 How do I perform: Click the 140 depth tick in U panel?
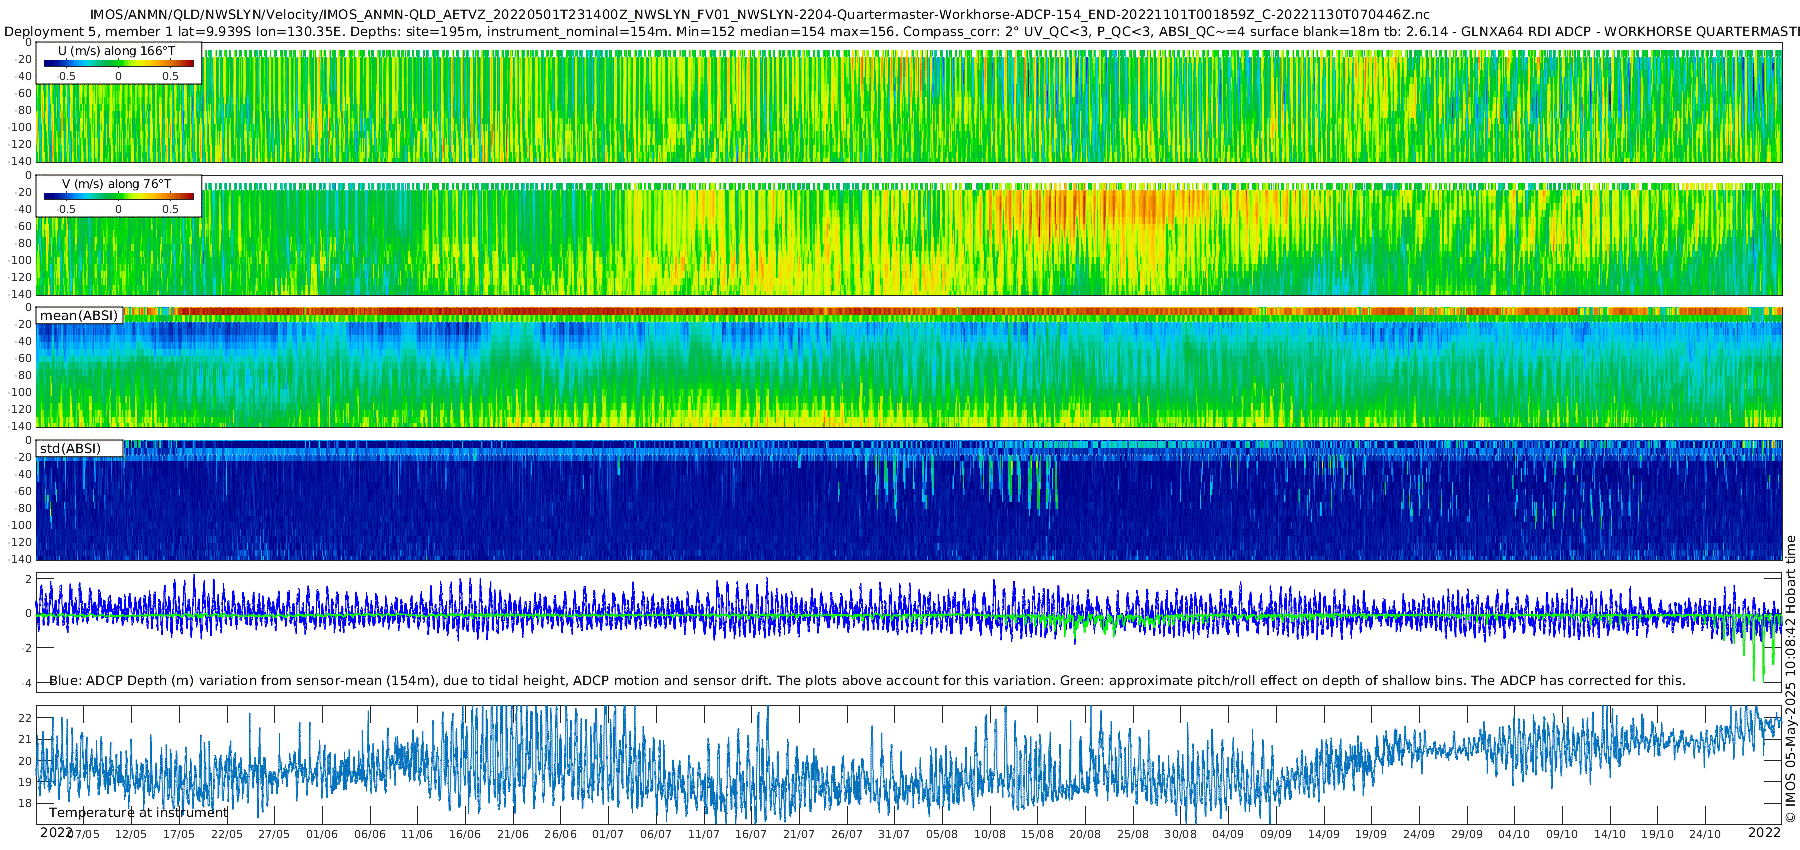(21, 160)
